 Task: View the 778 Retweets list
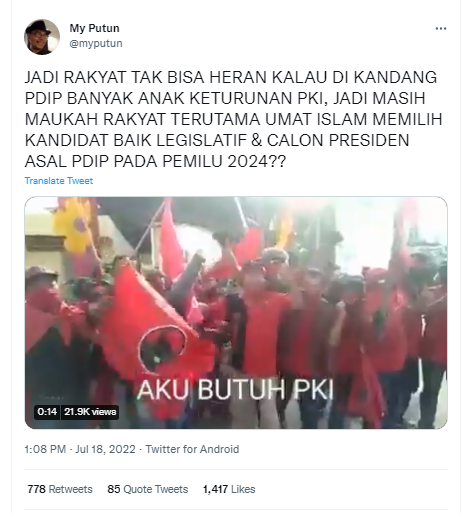(x=60, y=489)
